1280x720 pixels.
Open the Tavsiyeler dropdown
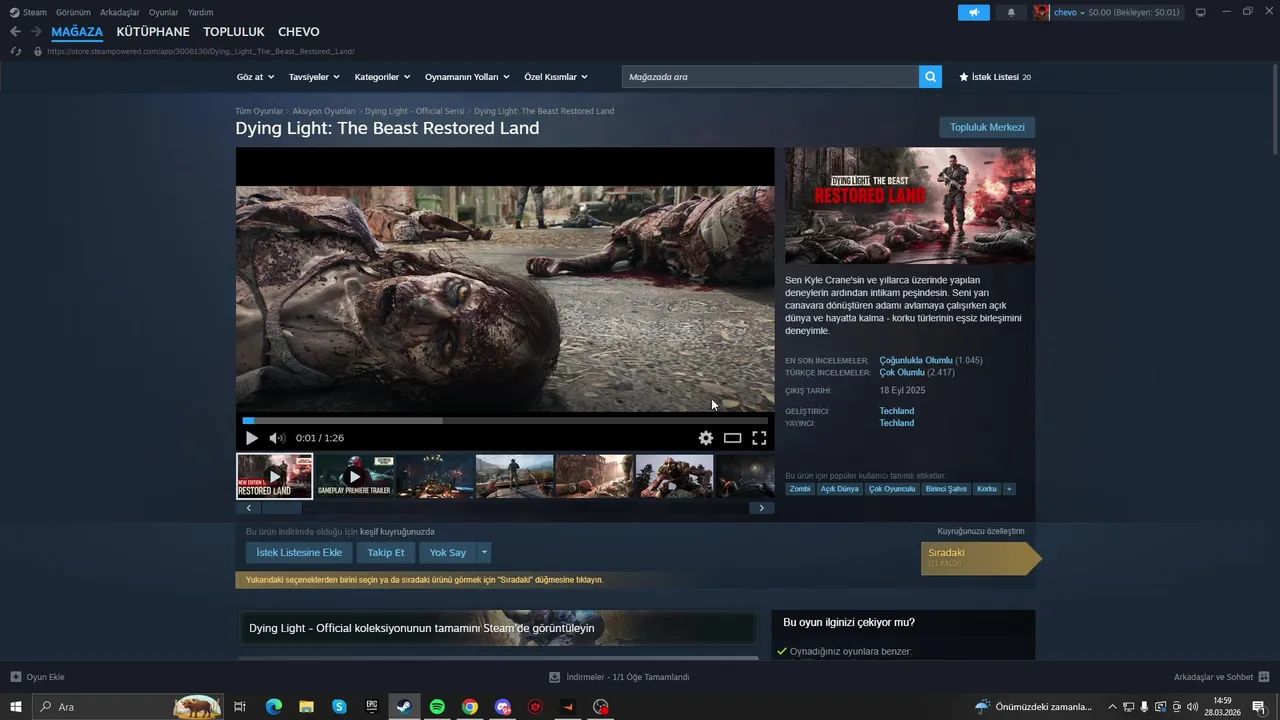tap(314, 77)
